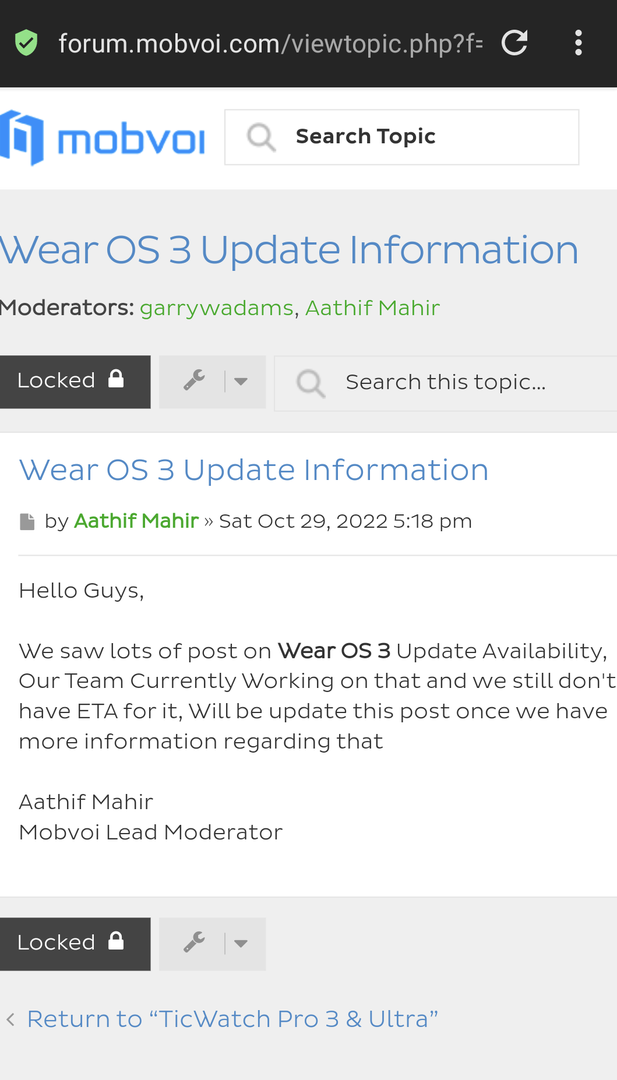Open the large Wear OS 3 topic title
This screenshot has width=617, height=1080.
289,250
